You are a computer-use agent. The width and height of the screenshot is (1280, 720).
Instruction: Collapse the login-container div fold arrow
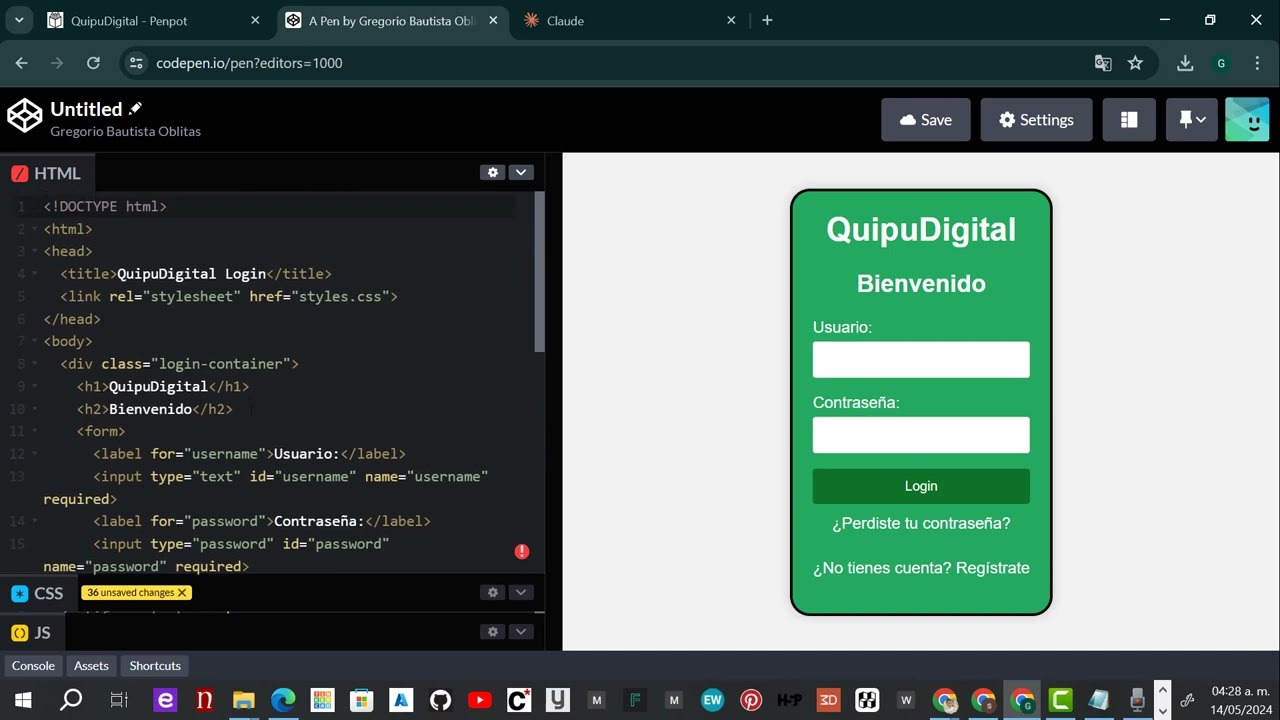coord(37,364)
